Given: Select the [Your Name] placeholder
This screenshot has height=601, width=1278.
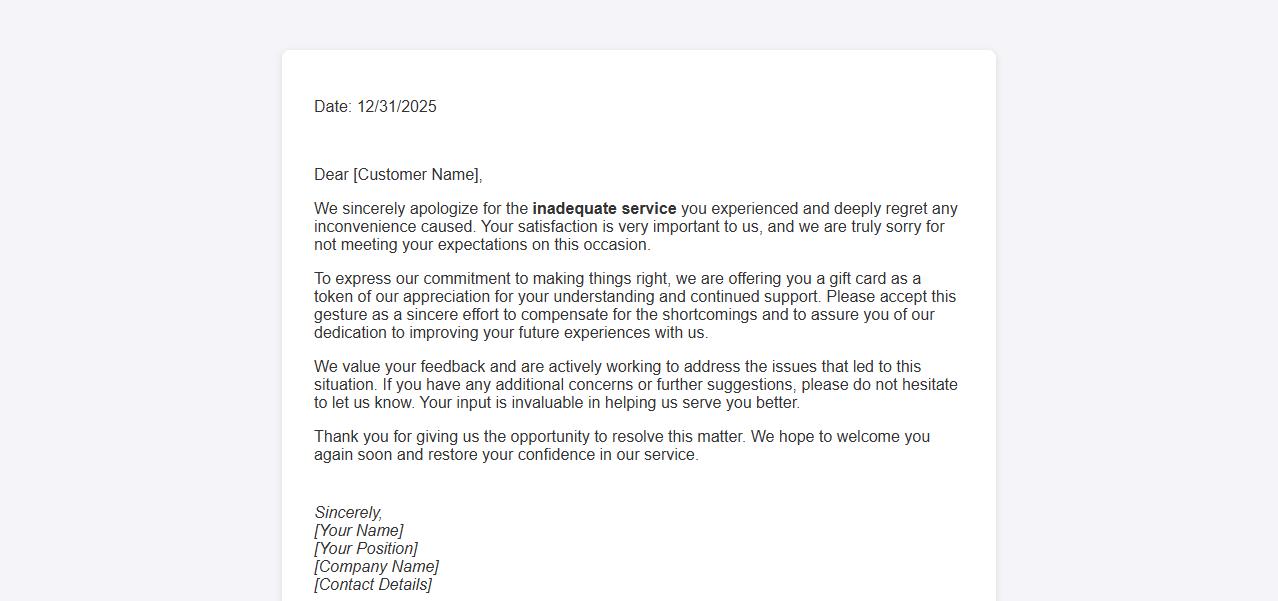Looking at the screenshot, I should click(x=358, y=531).
